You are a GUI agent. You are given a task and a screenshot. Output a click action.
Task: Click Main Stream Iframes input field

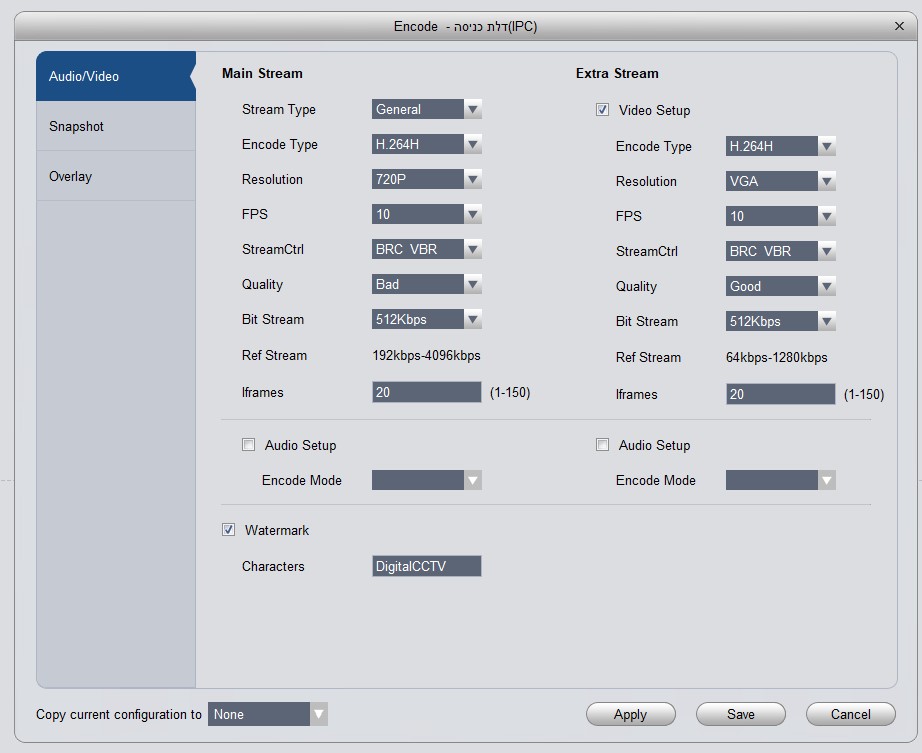(x=426, y=392)
